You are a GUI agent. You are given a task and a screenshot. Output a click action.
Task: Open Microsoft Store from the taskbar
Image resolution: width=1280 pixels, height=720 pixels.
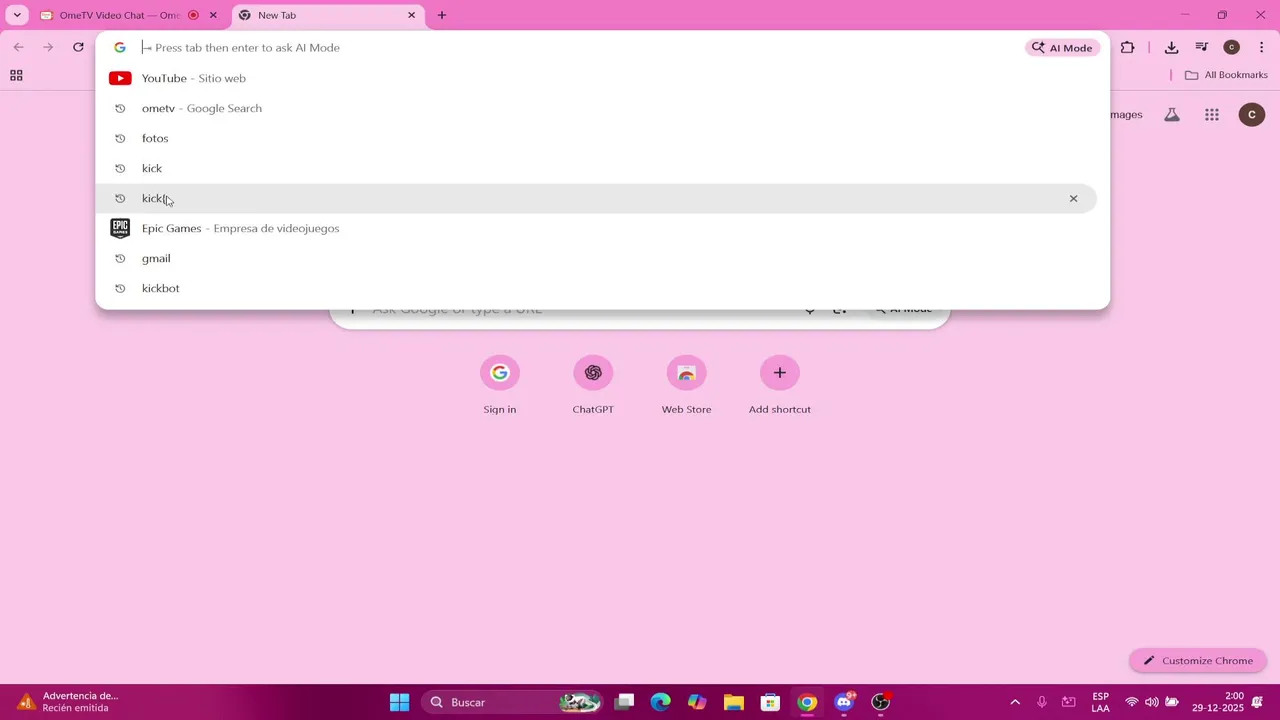click(x=770, y=702)
